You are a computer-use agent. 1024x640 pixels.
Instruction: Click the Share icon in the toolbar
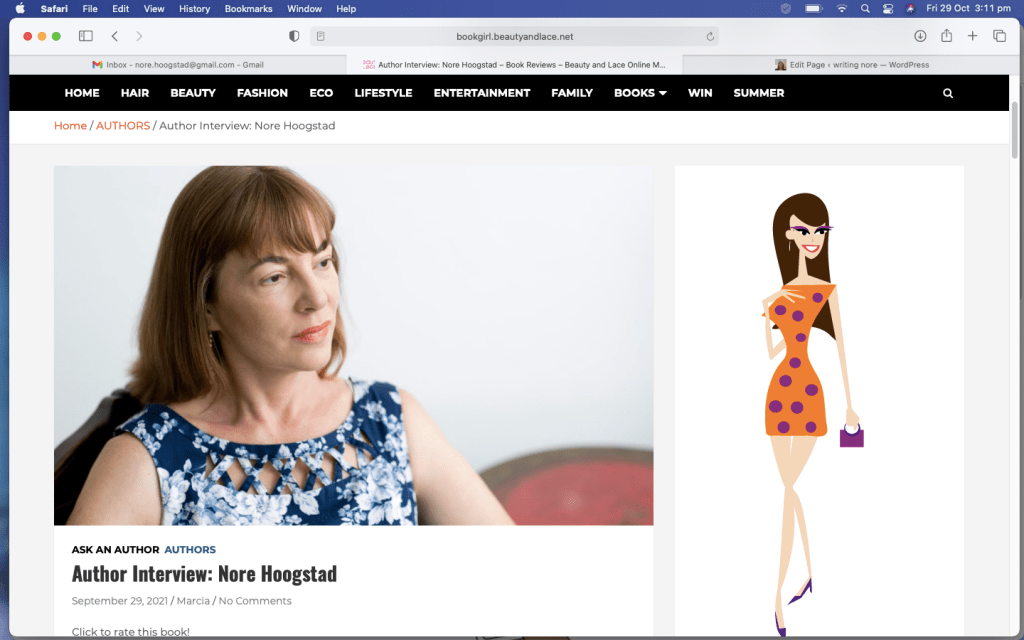[x=946, y=36]
